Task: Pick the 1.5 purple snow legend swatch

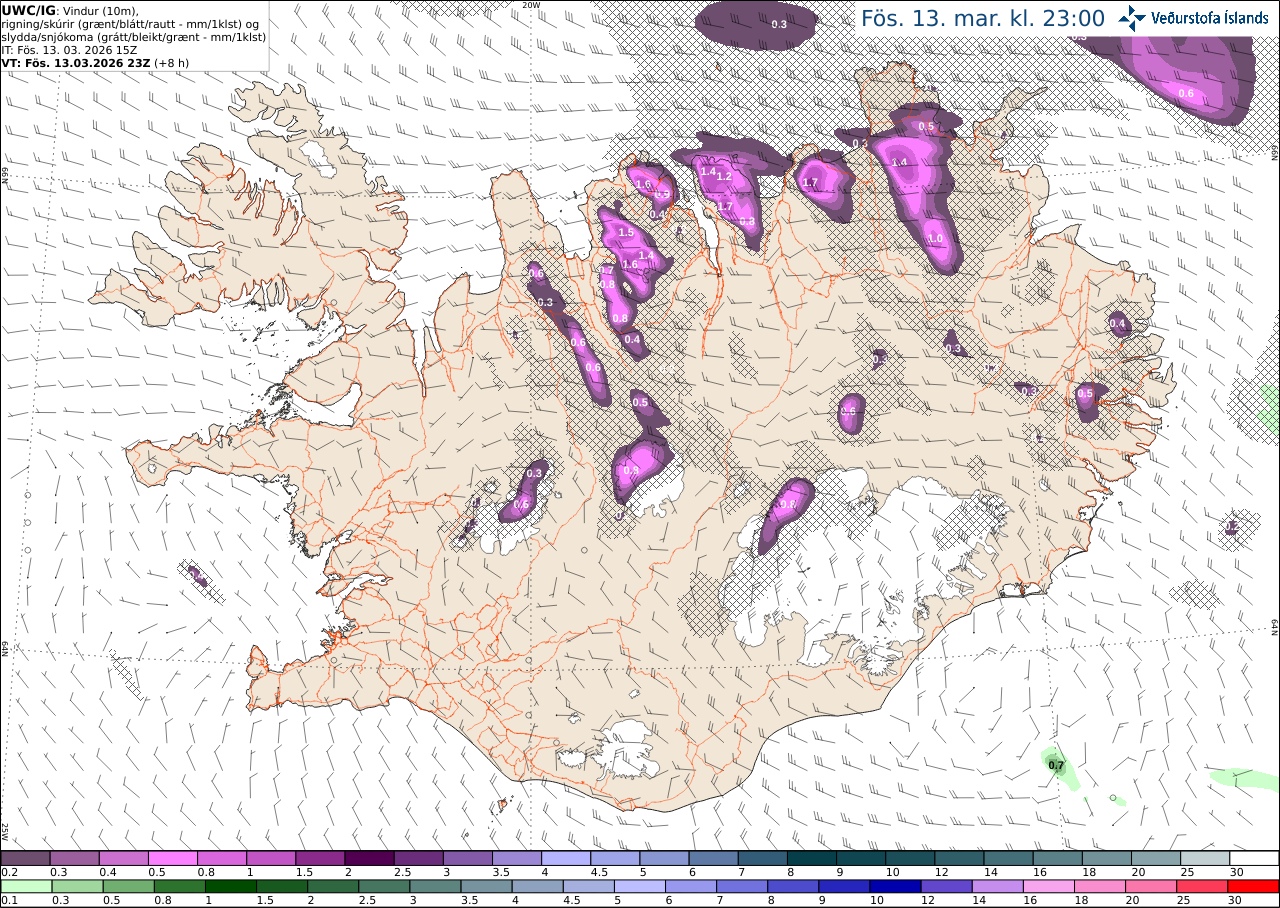Action: click(320, 858)
